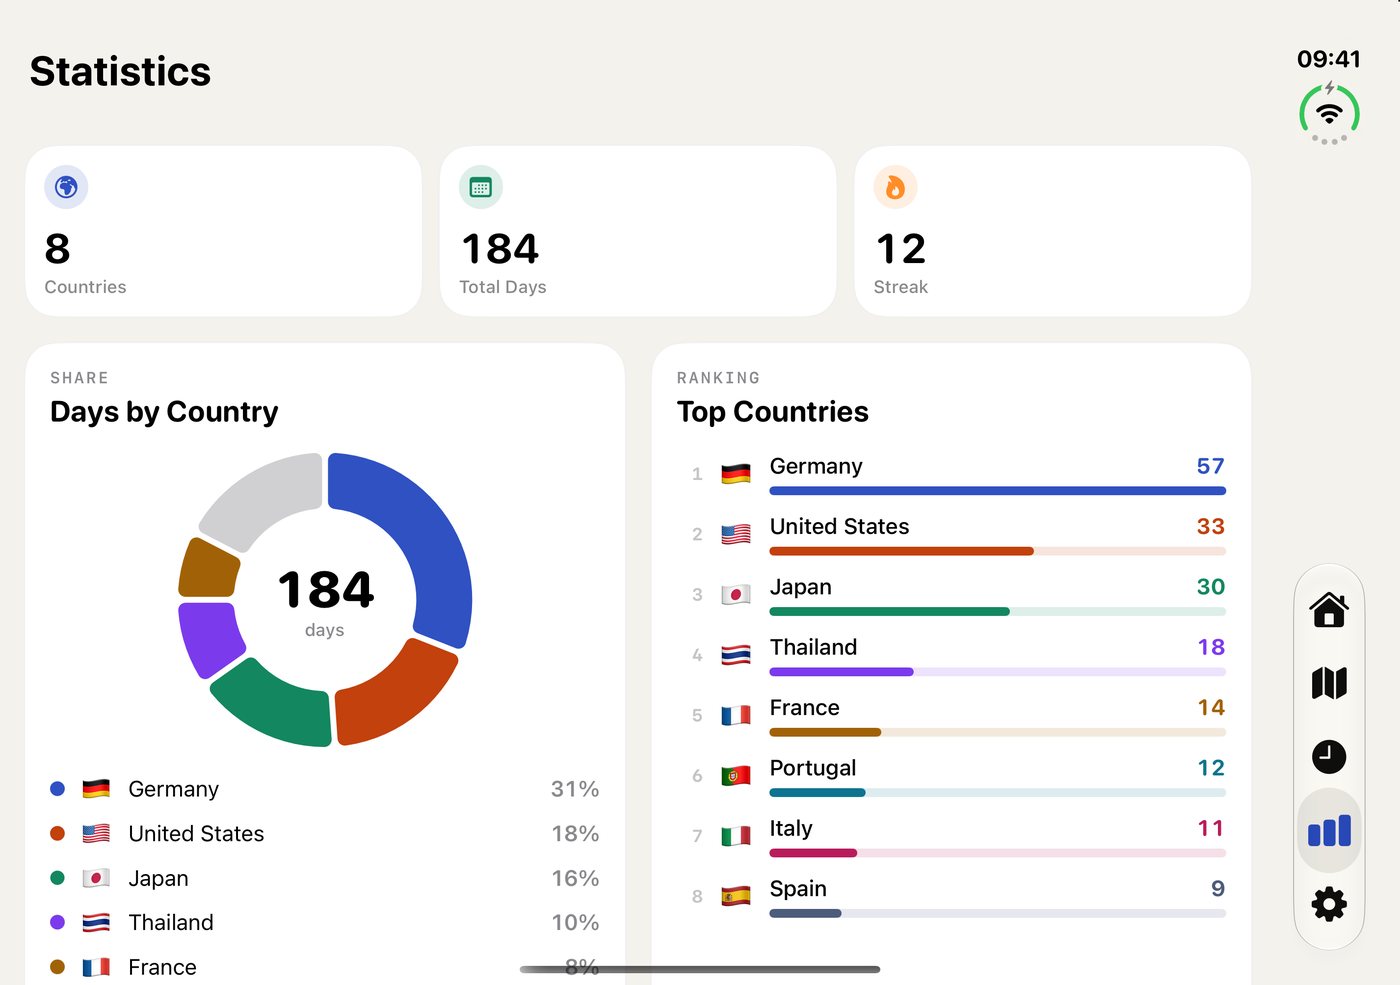This screenshot has width=1400, height=985.
Task: Click the France brown progress bar
Action: 997,732
